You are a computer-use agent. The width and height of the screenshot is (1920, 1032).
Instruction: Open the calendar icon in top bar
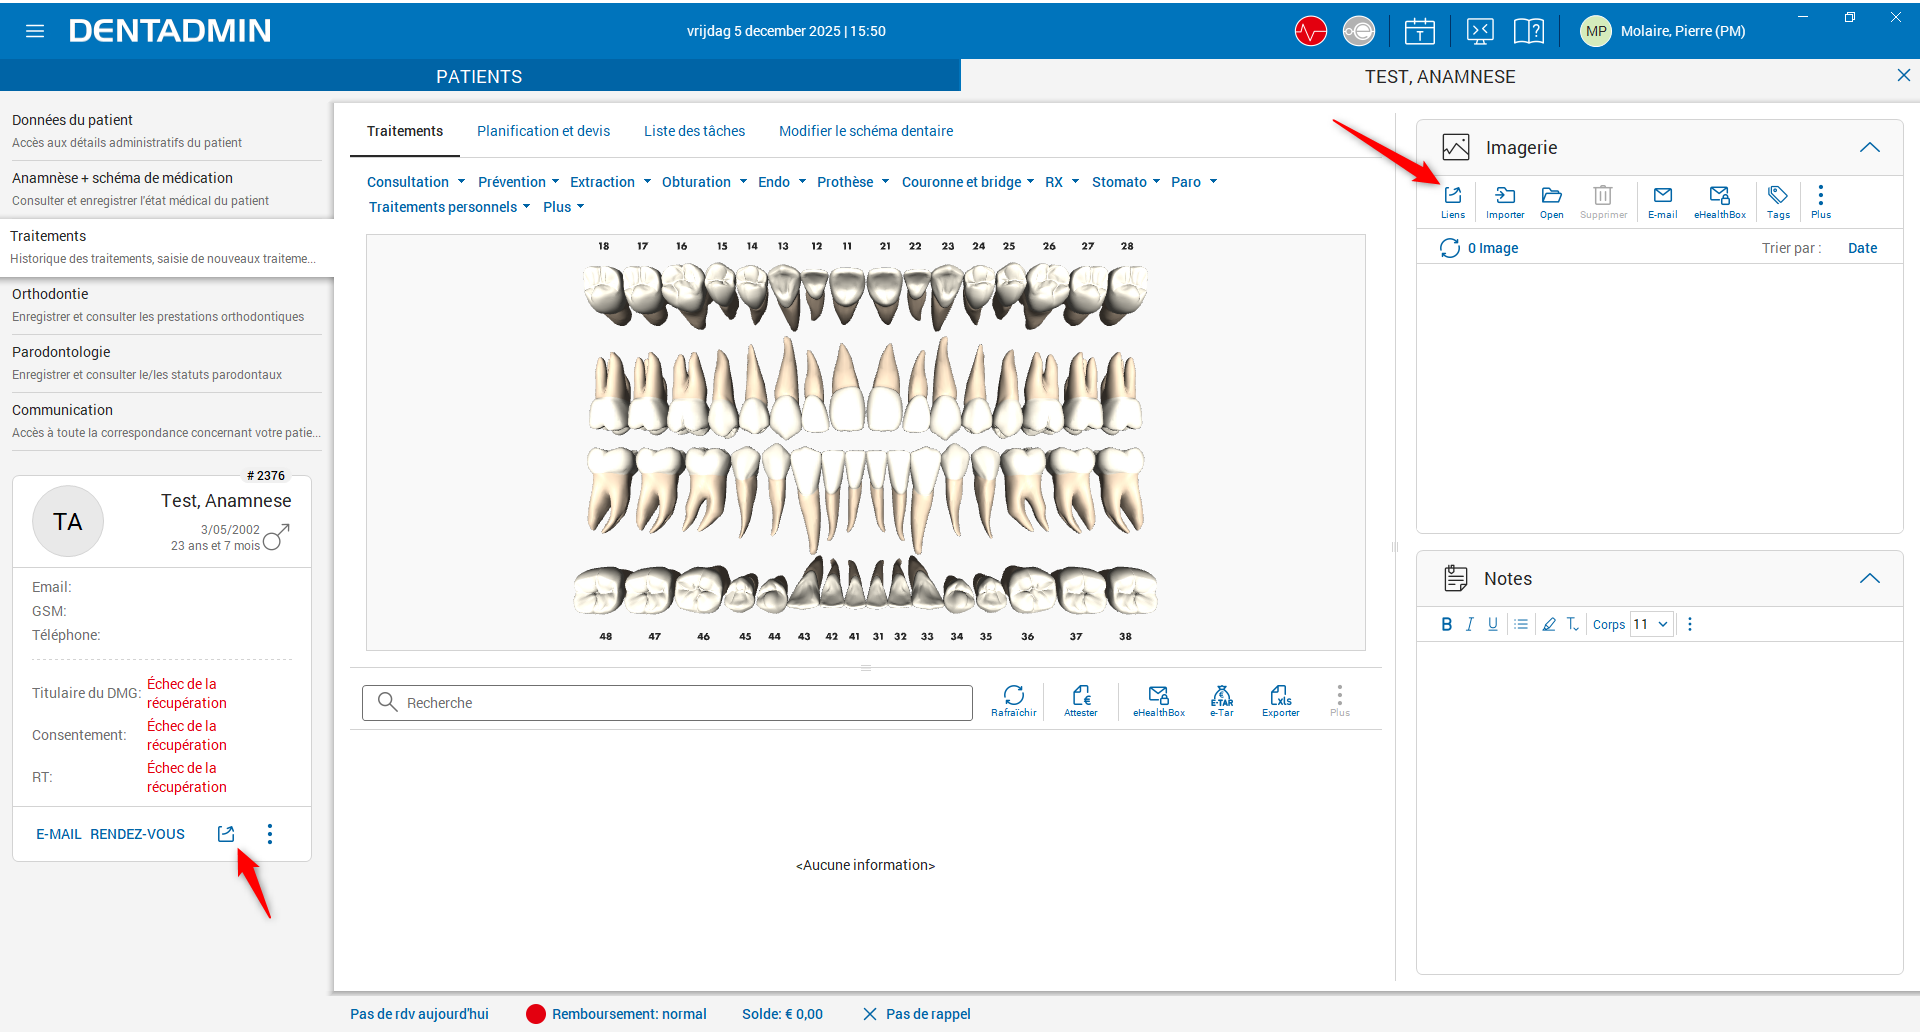coord(1419,31)
